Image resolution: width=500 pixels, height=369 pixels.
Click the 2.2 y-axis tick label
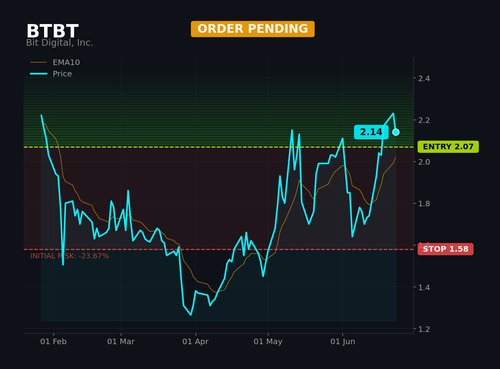[x=424, y=120]
